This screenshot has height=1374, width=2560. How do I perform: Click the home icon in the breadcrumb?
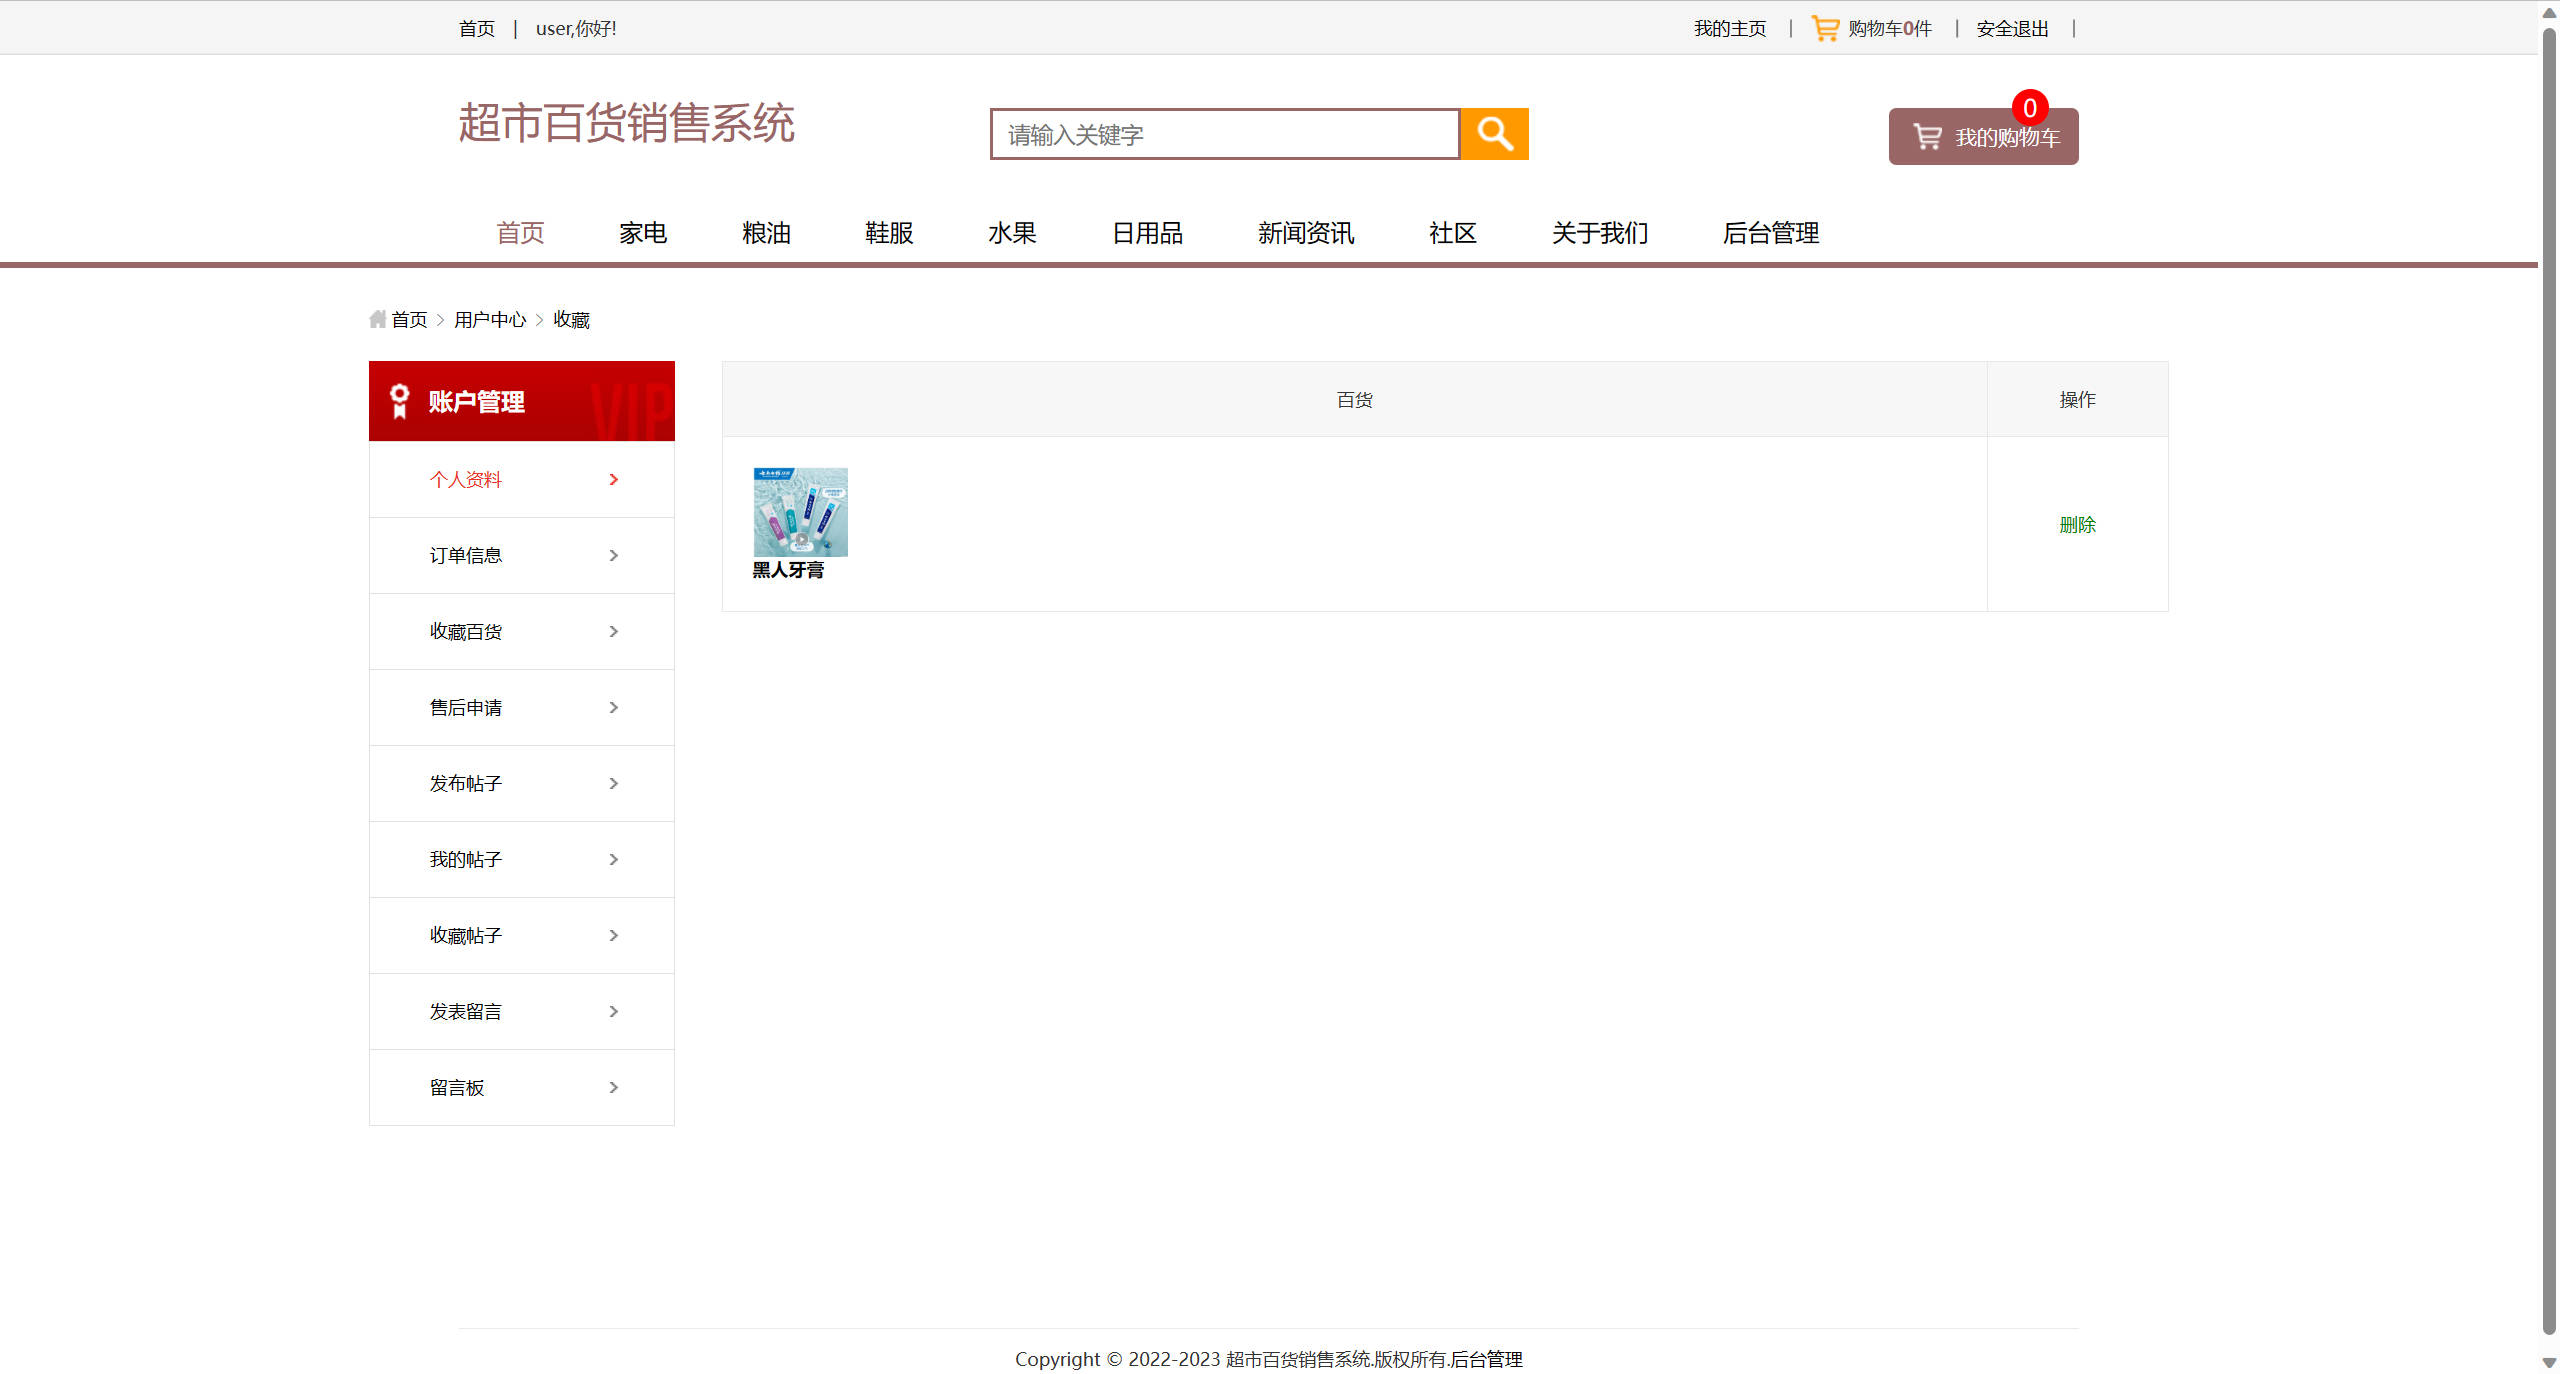click(x=376, y=318)
